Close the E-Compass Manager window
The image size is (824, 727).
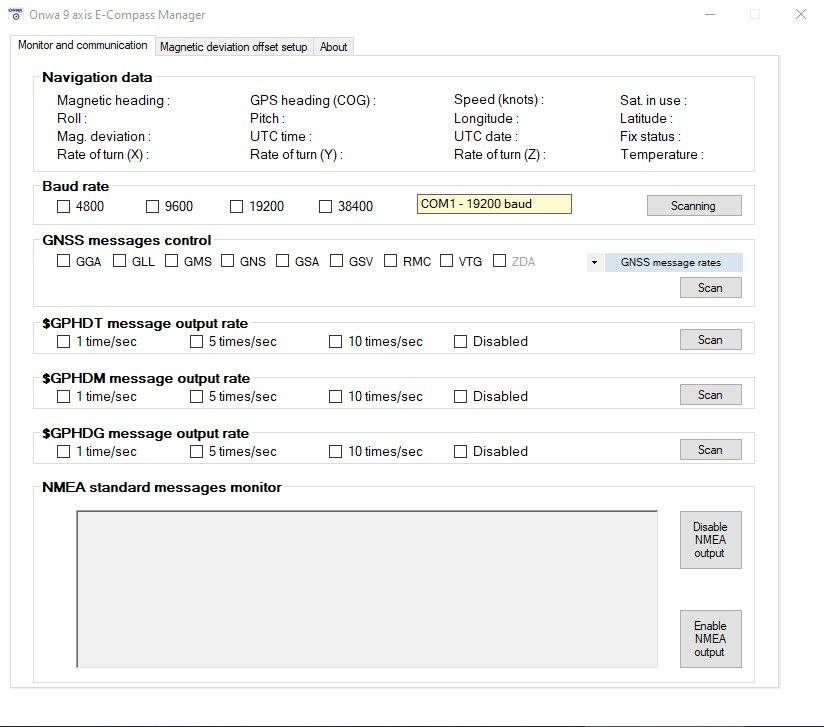point(800,14)
